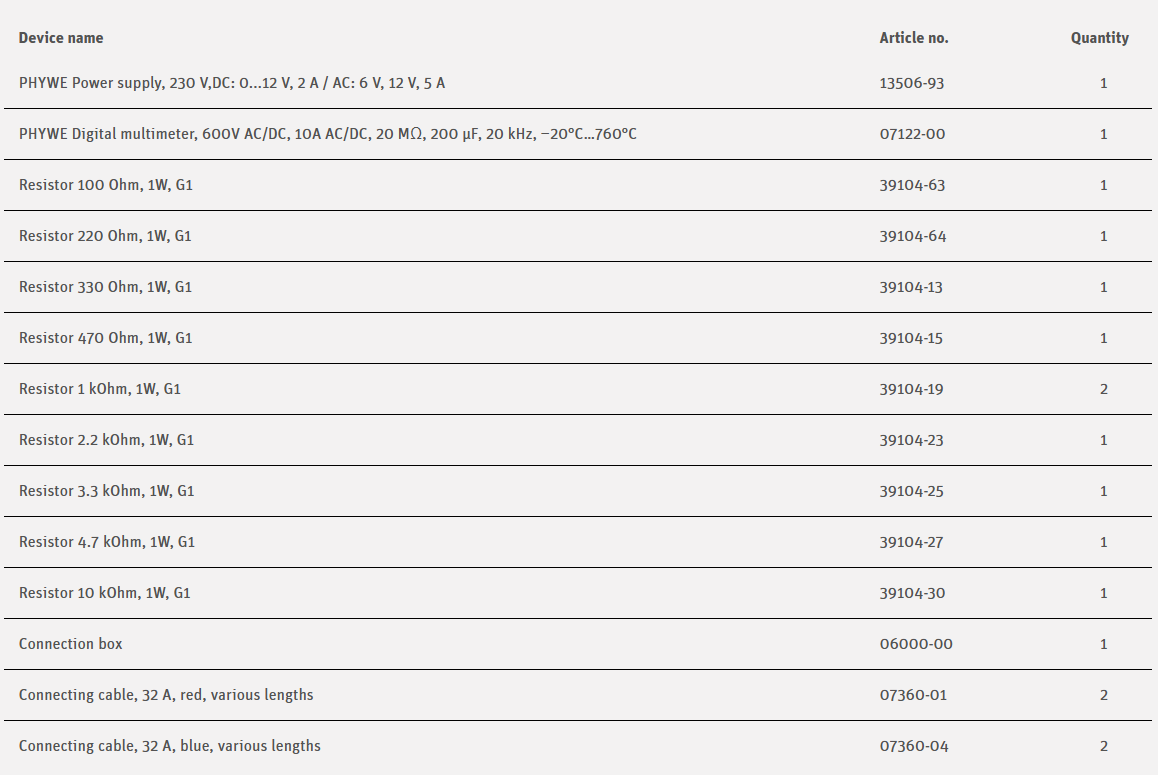Select the PHYWE Digital multimeter entry
This screenshot has height=775, width=1158.
(x=327, y=134)
